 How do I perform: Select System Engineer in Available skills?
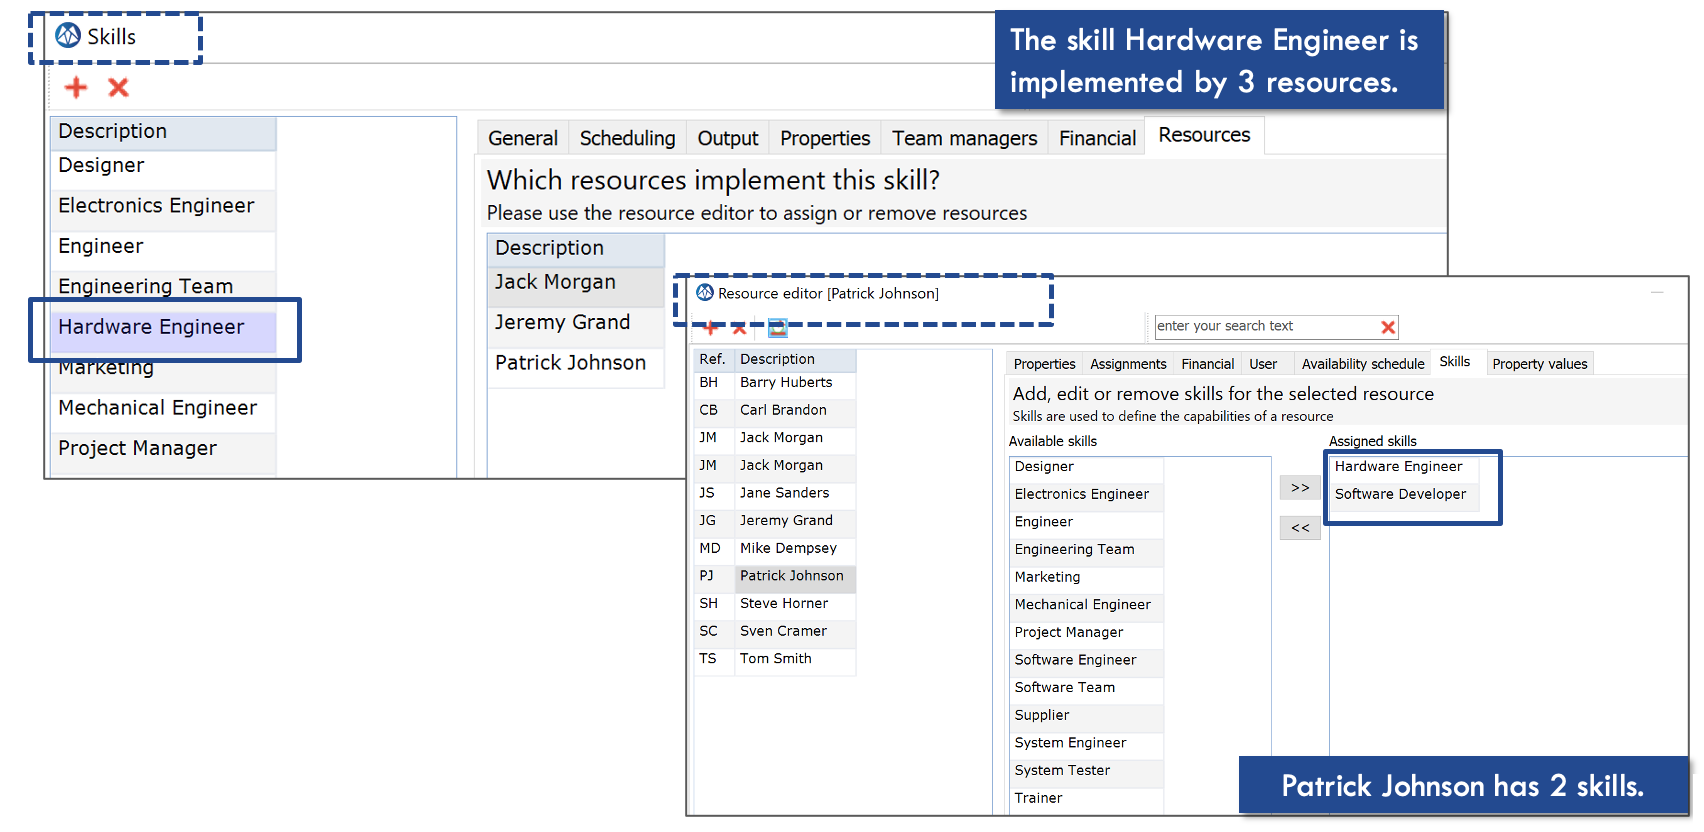[x=1087, y=744]
